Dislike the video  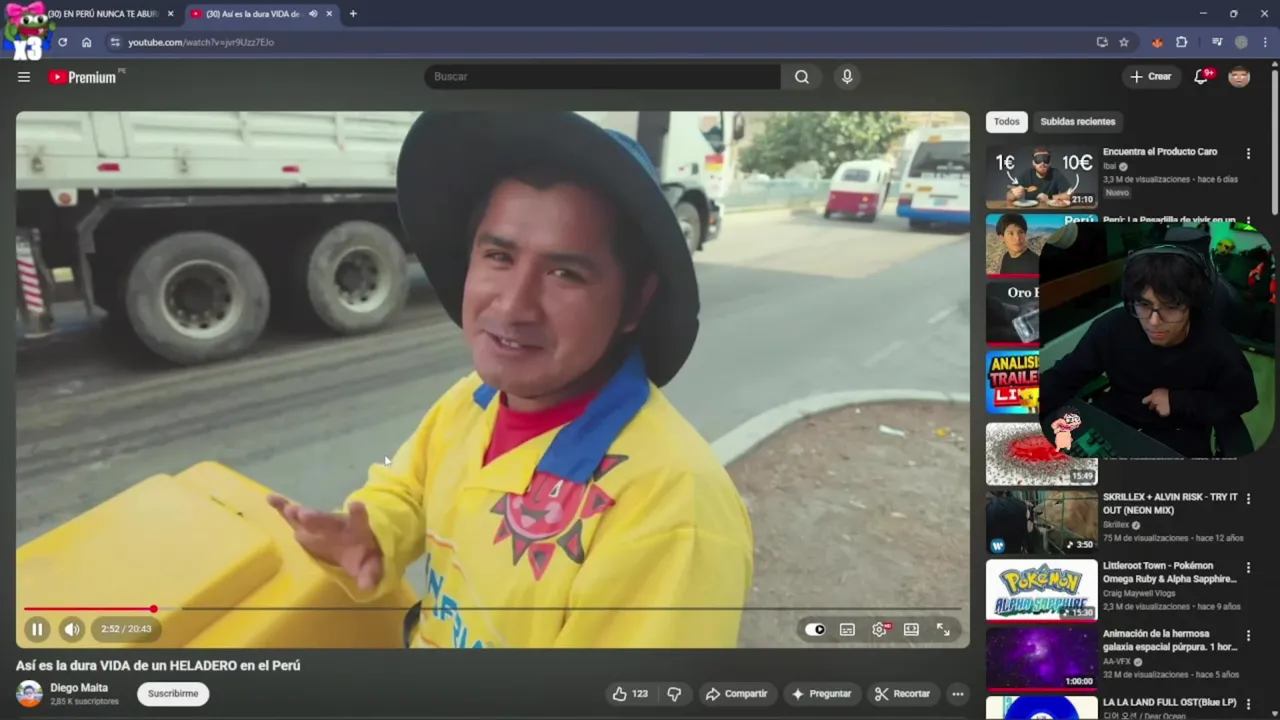(674, 694)
